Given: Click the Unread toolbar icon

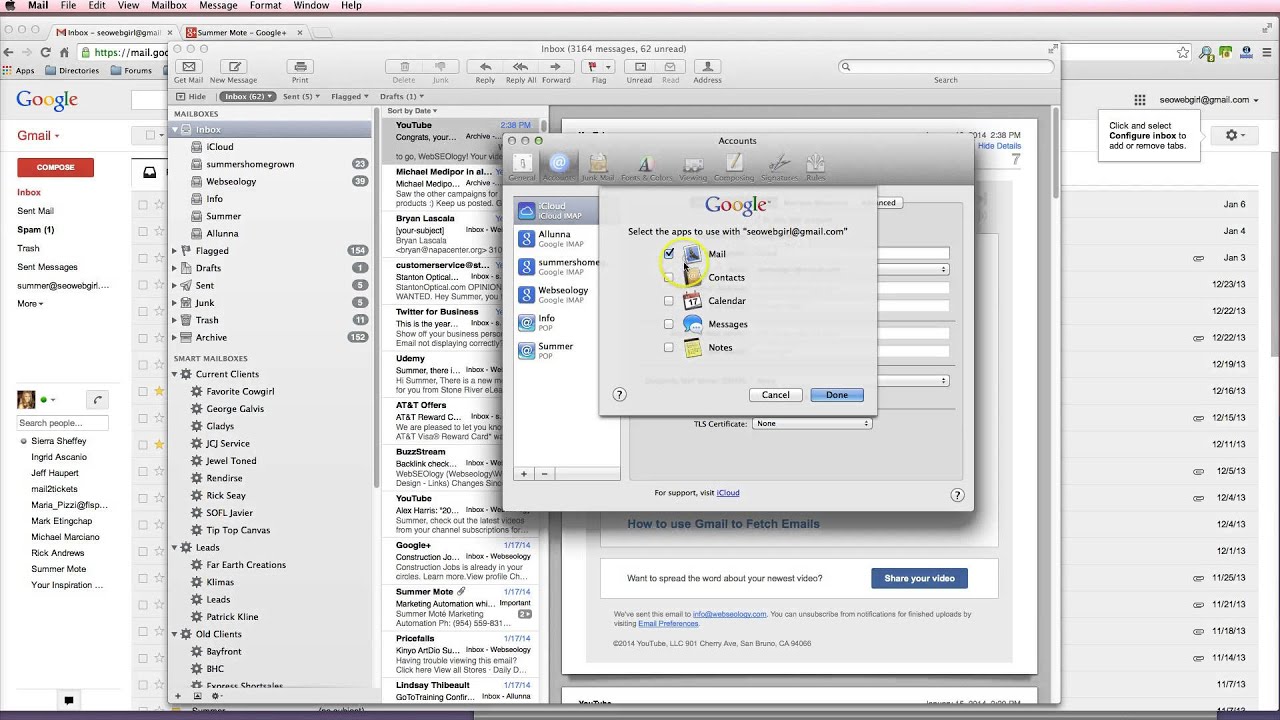Looking at the screenshot, I should point(639,67).
